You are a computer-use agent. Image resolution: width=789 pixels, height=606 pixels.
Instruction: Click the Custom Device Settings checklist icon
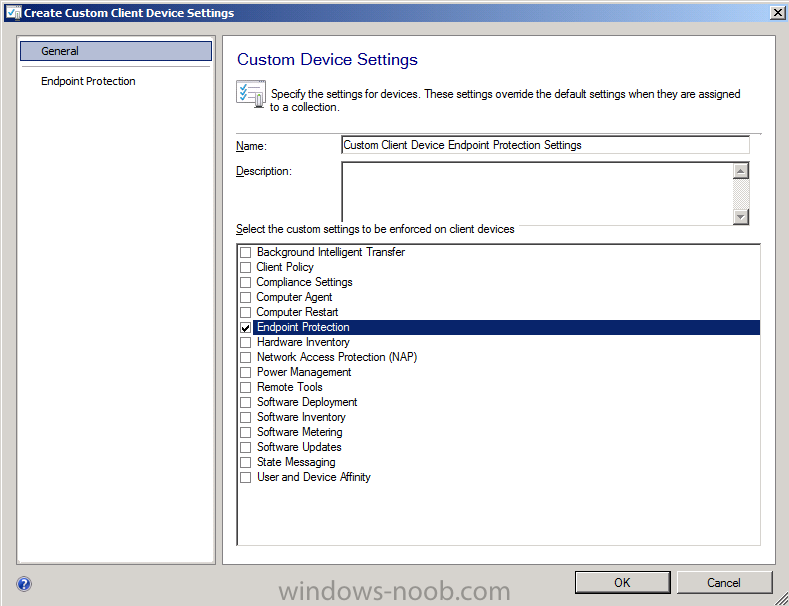tap(251, 94)
